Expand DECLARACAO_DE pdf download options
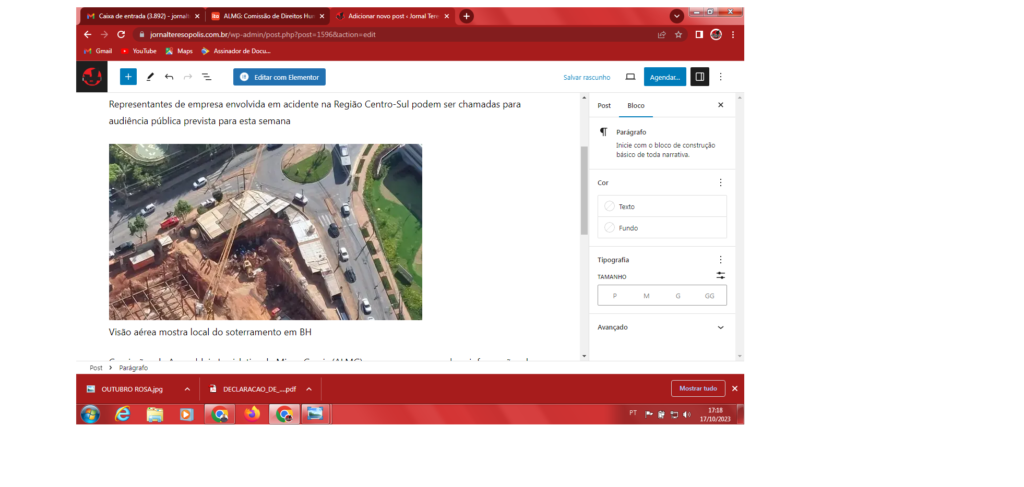This screenshot has height=487, width=1024. (x=309, y=389)
